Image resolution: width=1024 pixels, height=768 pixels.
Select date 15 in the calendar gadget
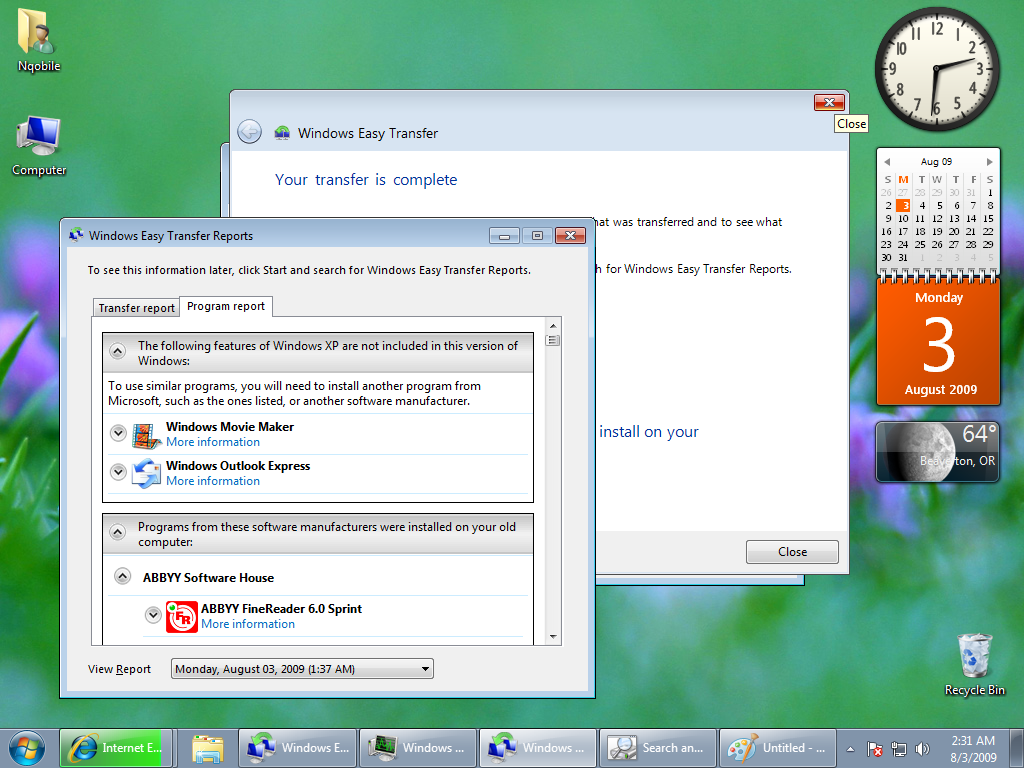pyautogui.click(x=988, y=219)
